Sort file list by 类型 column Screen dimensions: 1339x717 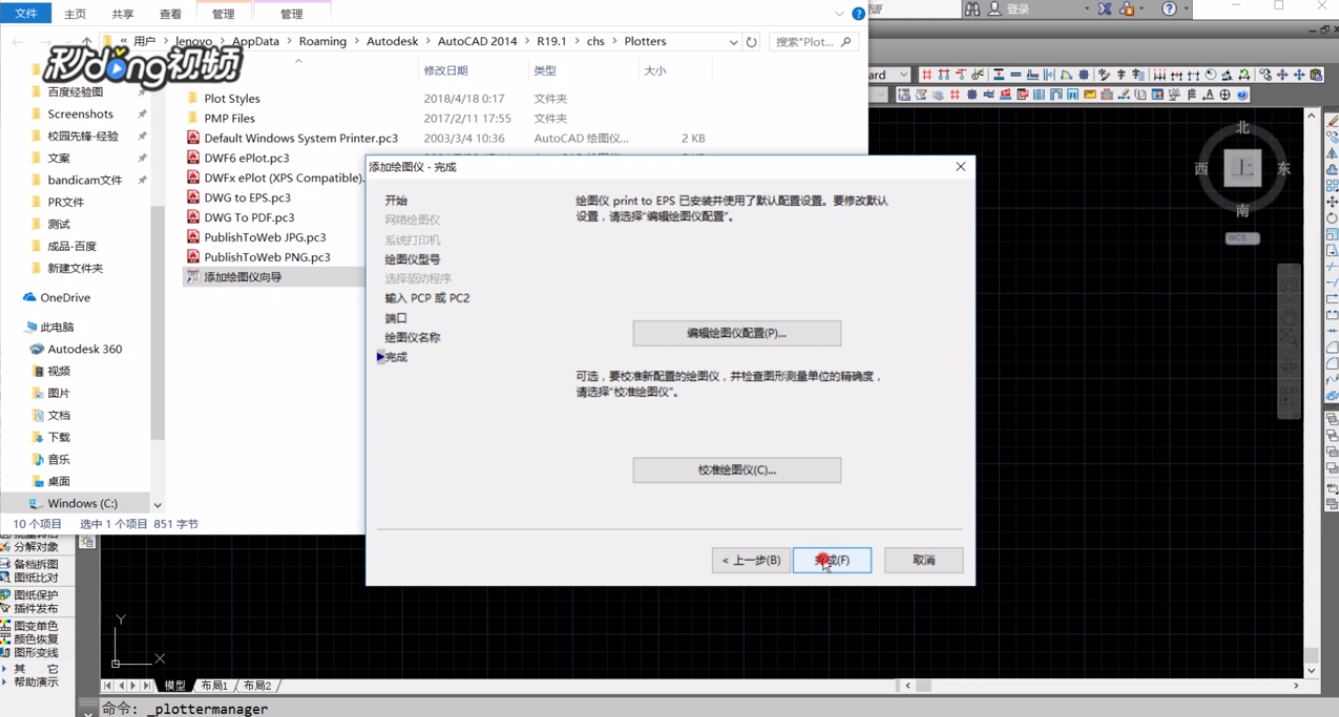(x=544, y=71)
